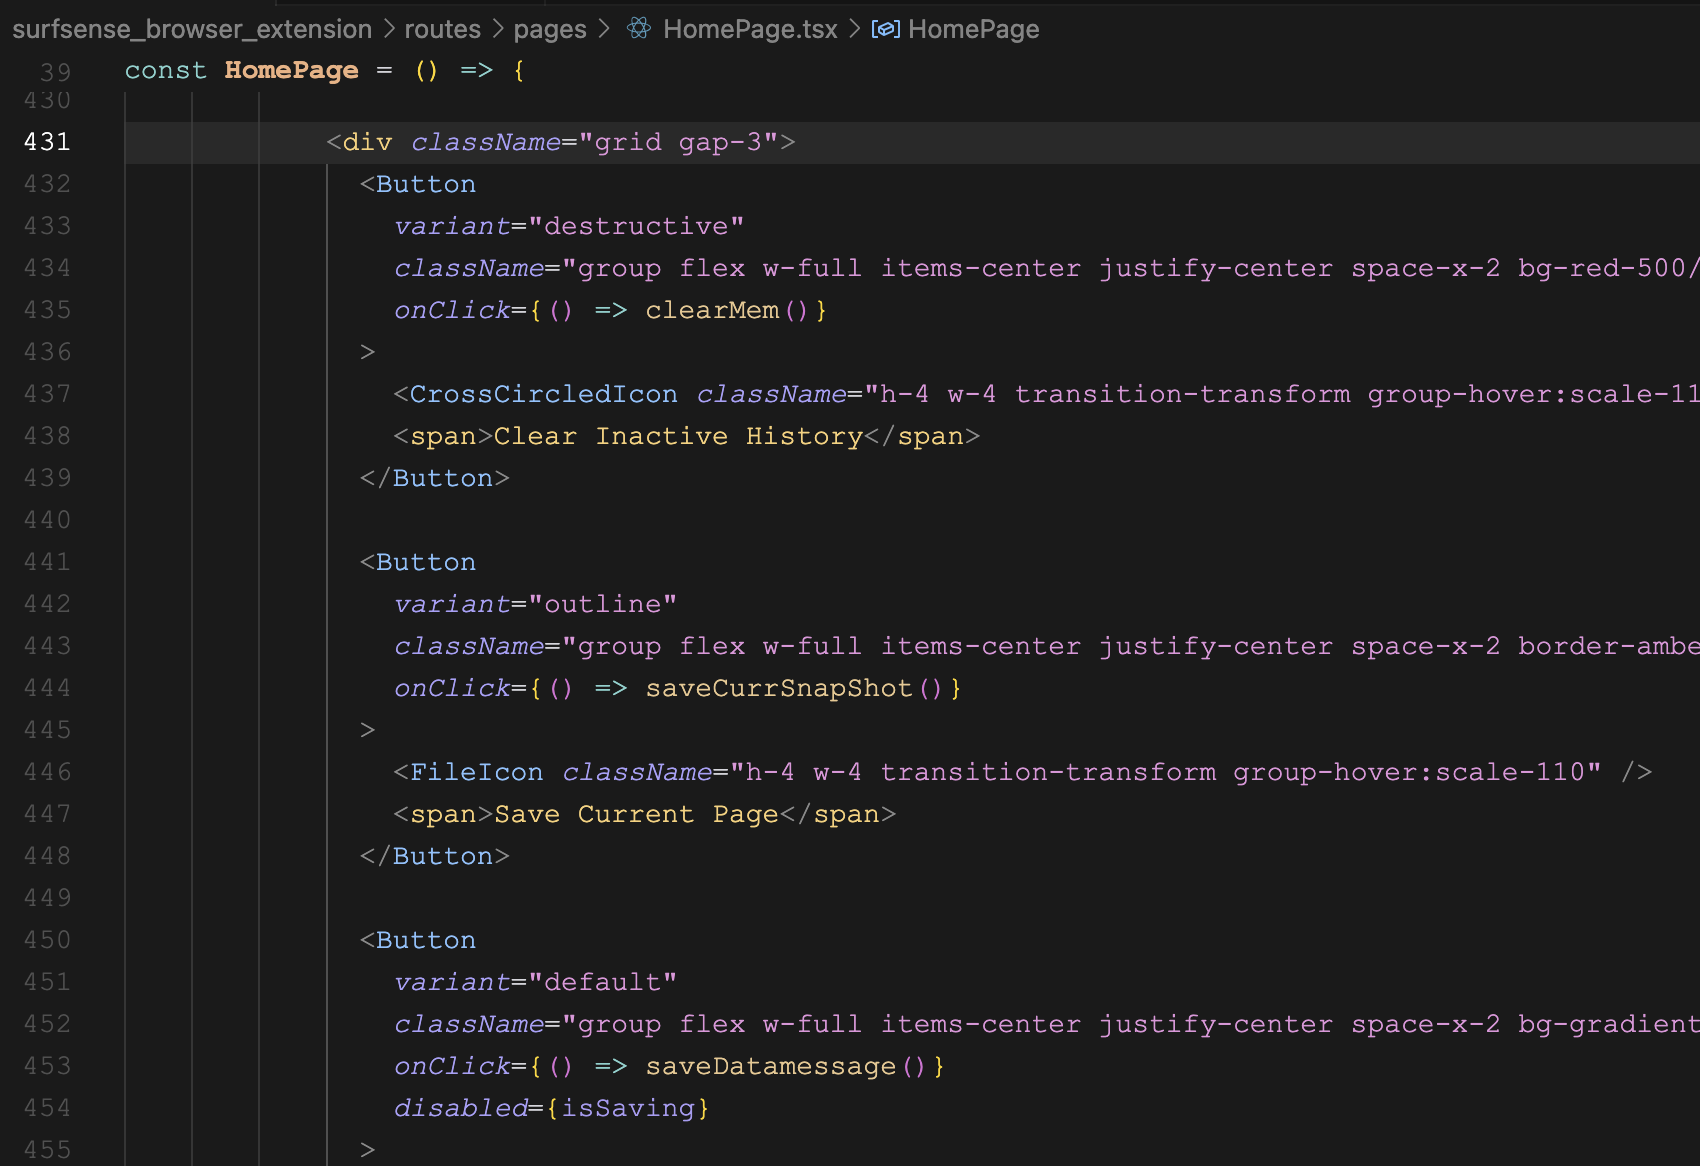The image size is (1700, 1166).
Task: Click variant="default" attribute
Action: tap(535, 982)
